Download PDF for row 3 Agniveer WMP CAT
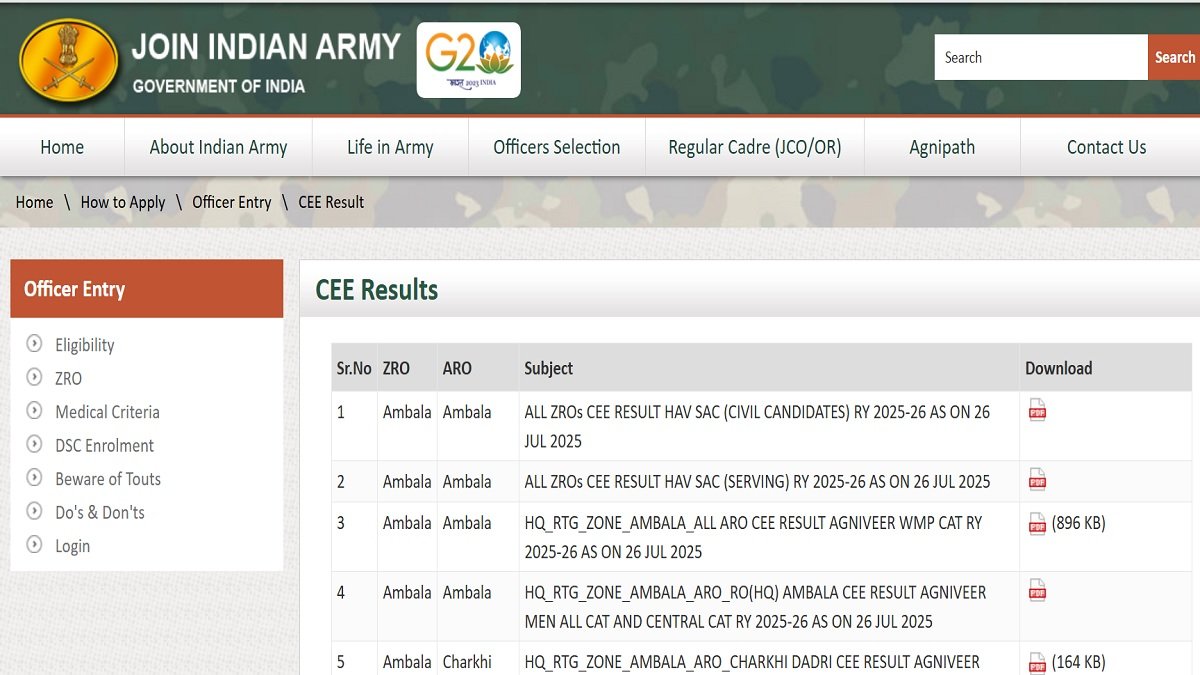This screenshot has width=1200, height=675. coord(1037,523)
